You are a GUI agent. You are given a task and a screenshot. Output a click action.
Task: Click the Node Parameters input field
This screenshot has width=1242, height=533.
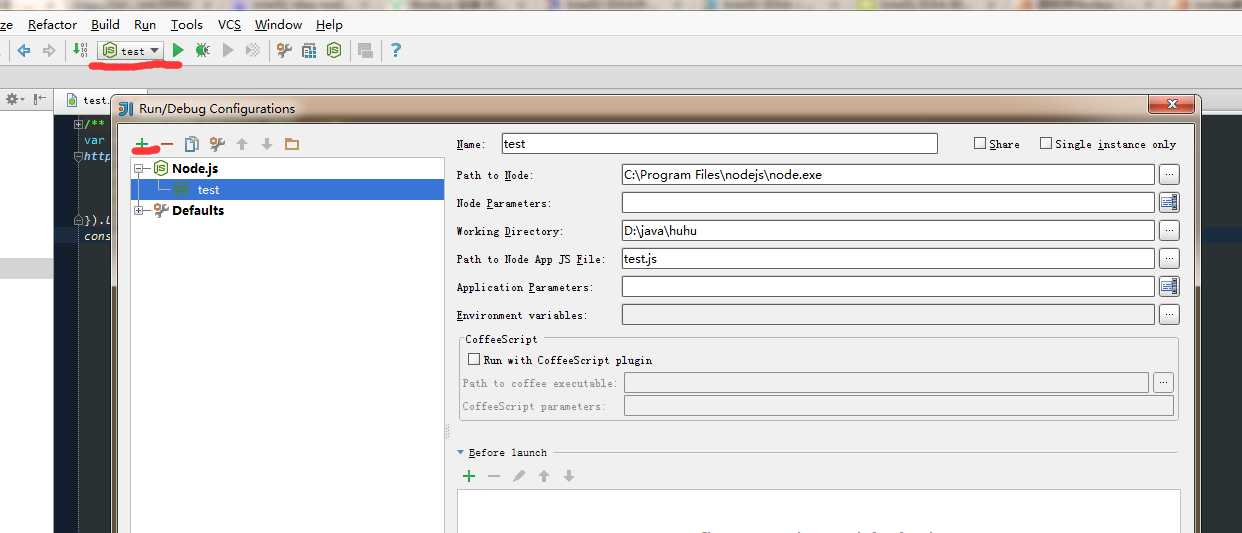888,203
